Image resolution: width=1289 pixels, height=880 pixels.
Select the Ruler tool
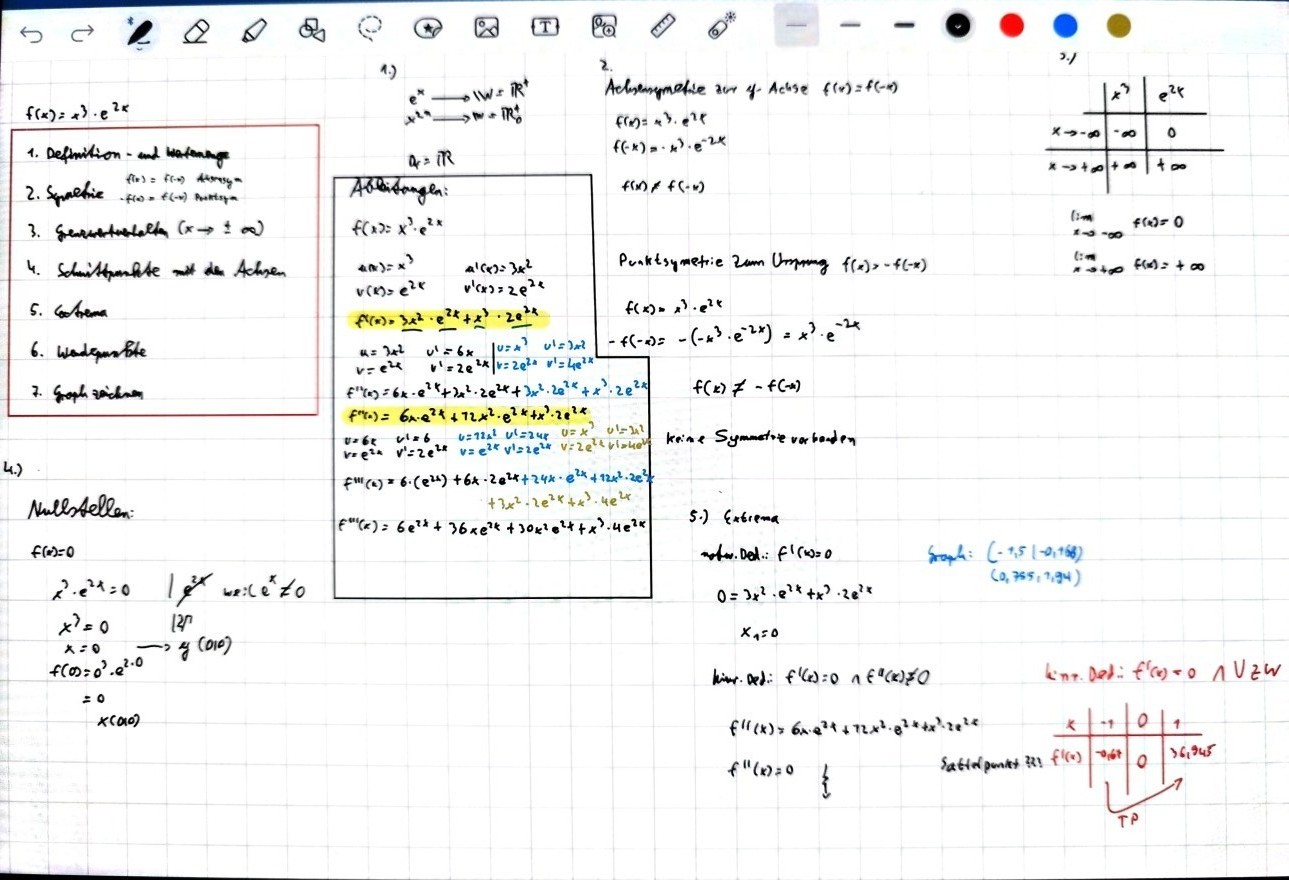(663, 26)
